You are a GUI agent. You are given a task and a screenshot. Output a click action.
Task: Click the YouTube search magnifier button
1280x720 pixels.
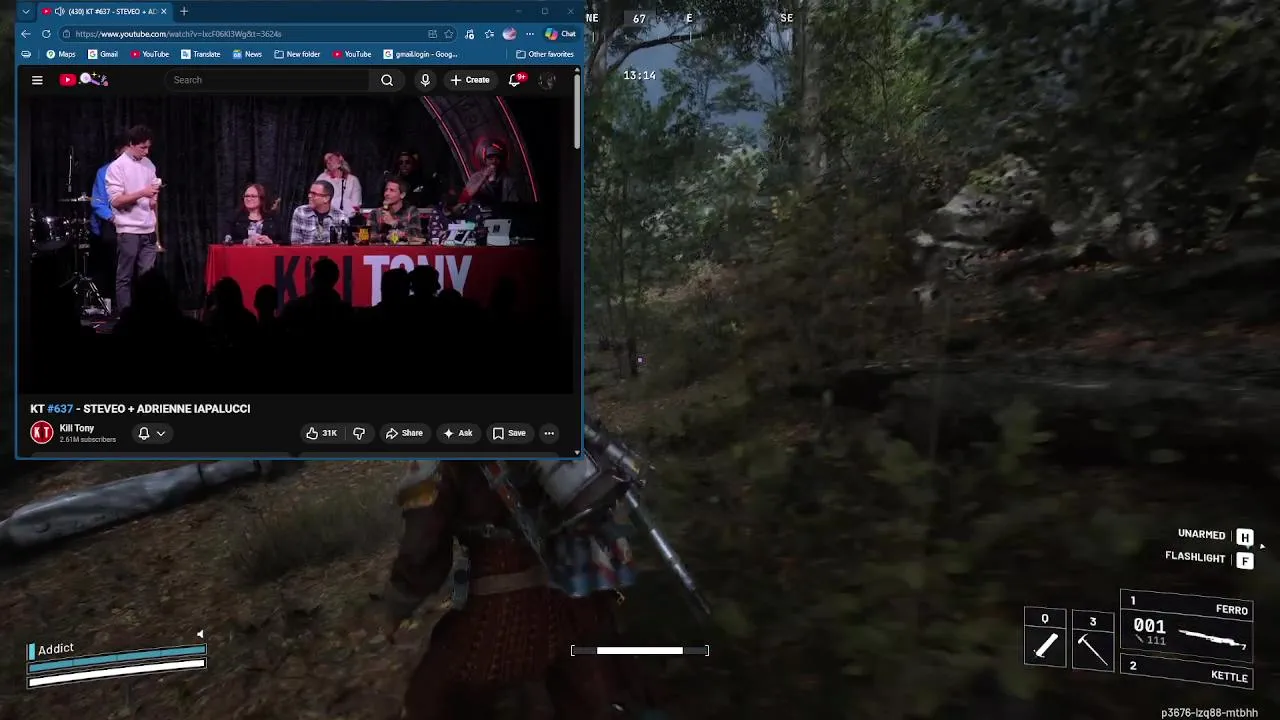387,80
